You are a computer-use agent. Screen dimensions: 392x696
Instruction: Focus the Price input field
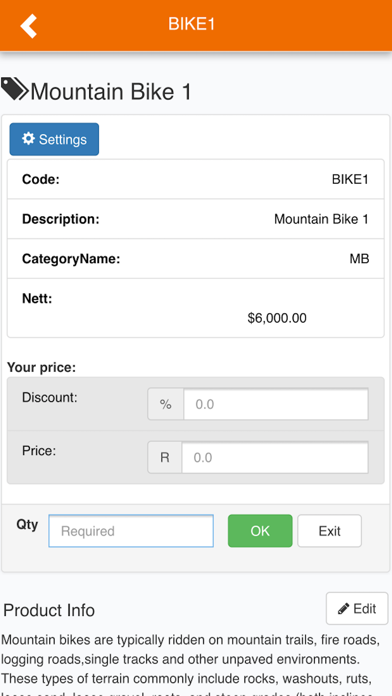pyautogui.click(x=275, y=457)
